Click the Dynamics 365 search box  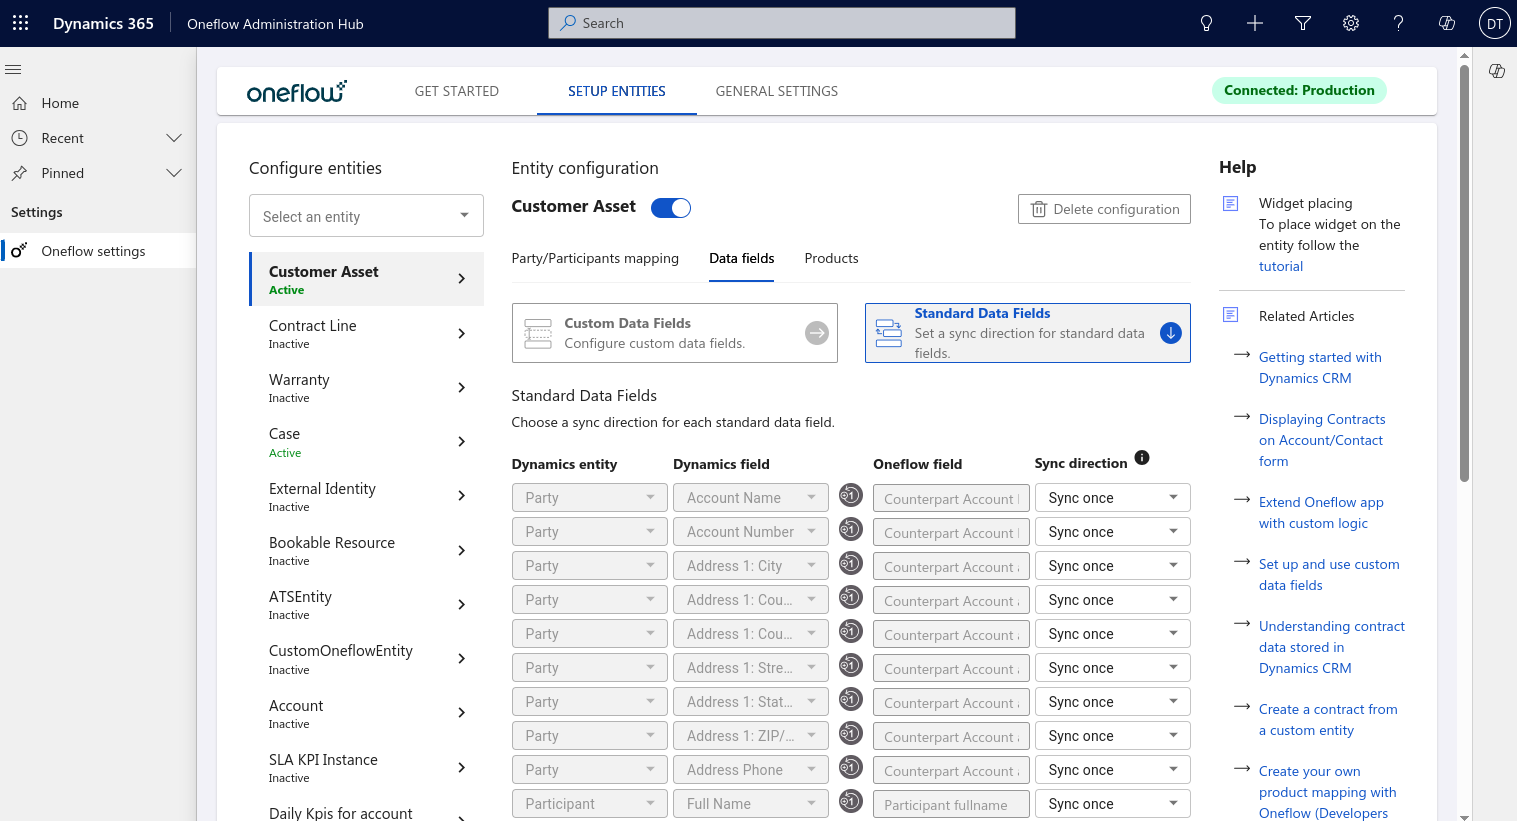coord(782,23)
